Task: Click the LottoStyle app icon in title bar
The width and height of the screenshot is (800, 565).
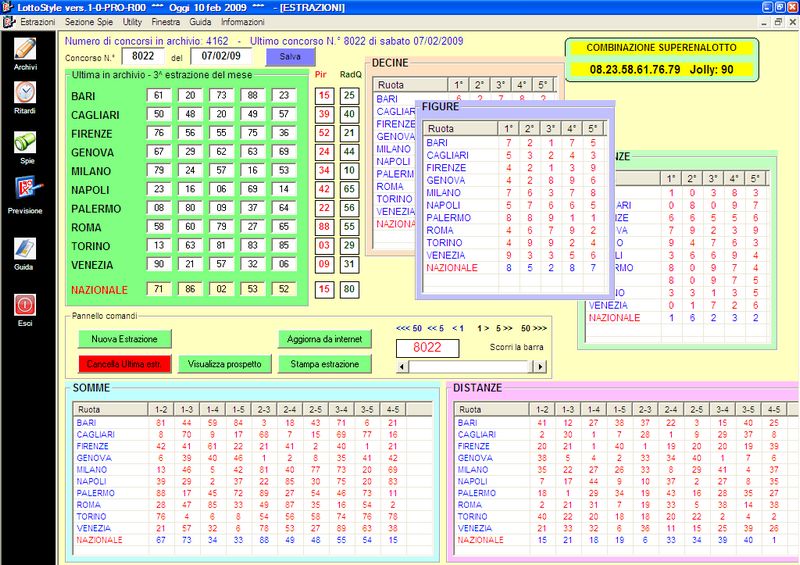Action: pos(8,7)
